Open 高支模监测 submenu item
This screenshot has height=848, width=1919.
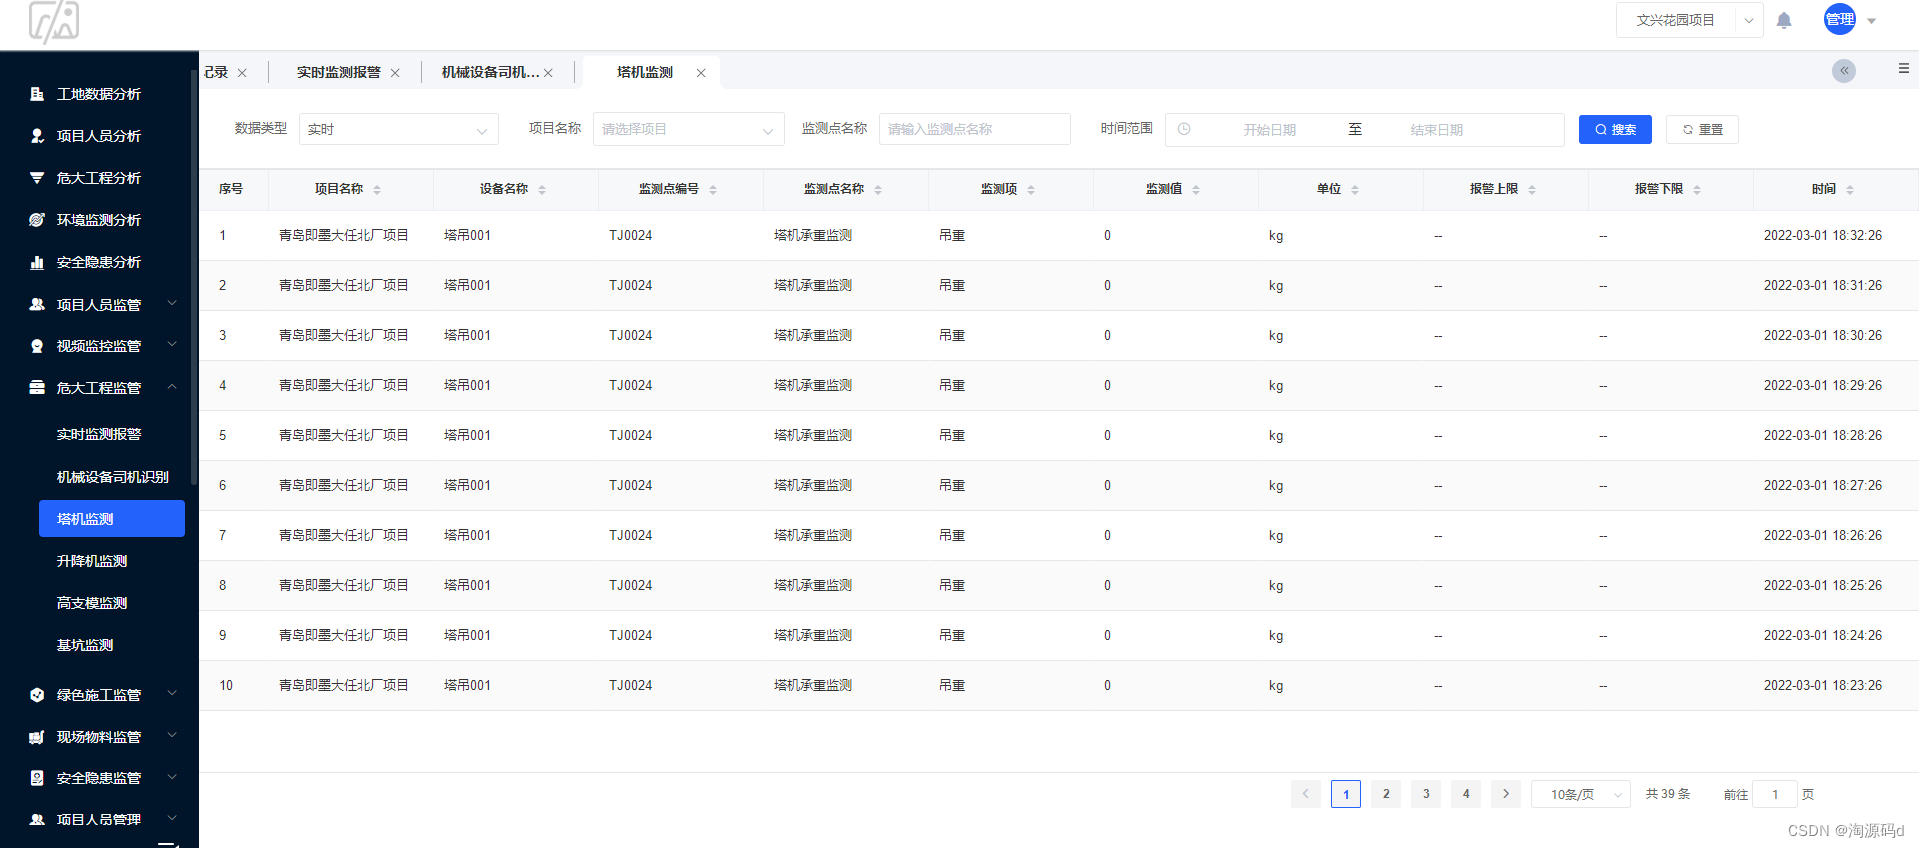pyautogui.click(x=92, y=603)
